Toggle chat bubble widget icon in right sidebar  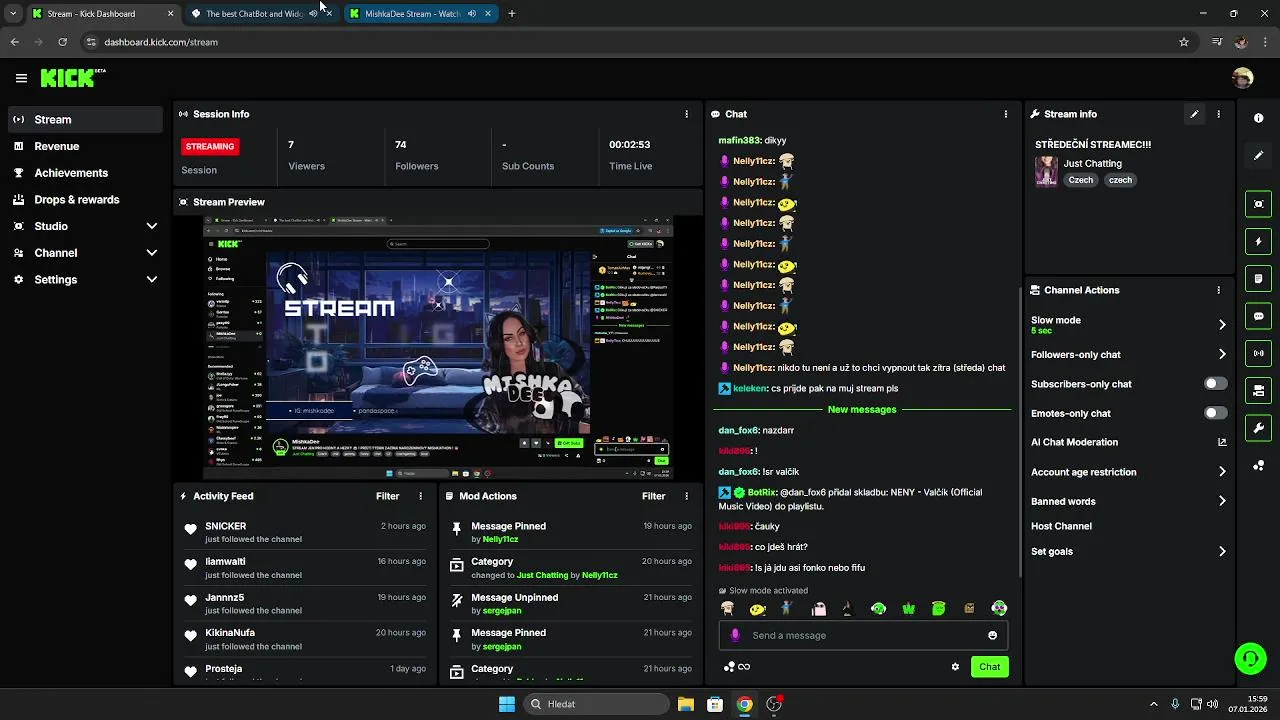[x=1258, y=316]
